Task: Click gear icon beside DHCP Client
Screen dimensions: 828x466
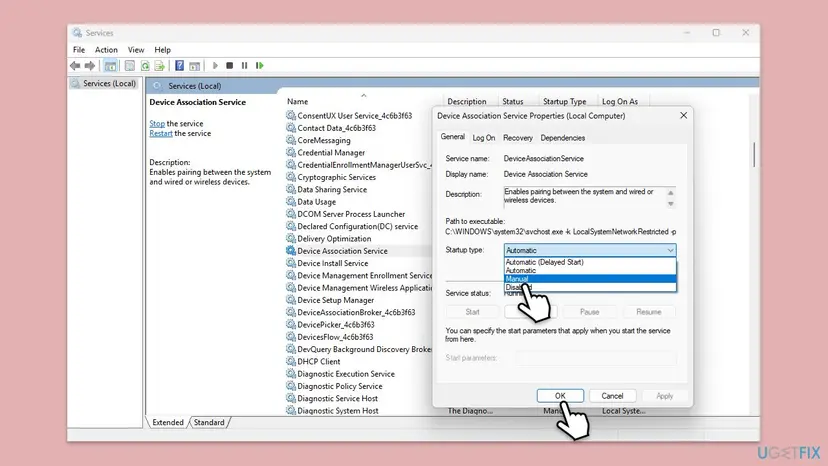Action: pyautogui.click(x=291, y=361)
